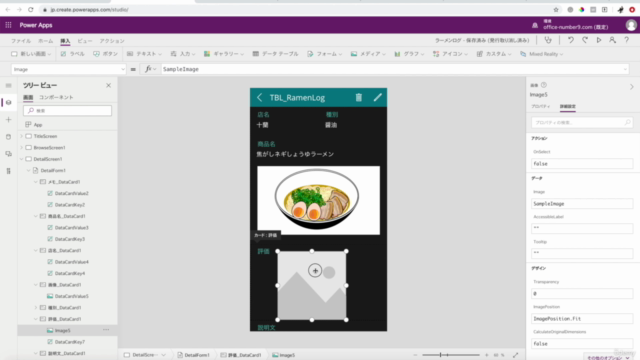Select DataCardValue5 in the tree view
Screen dimensions: 640x360
71,296
